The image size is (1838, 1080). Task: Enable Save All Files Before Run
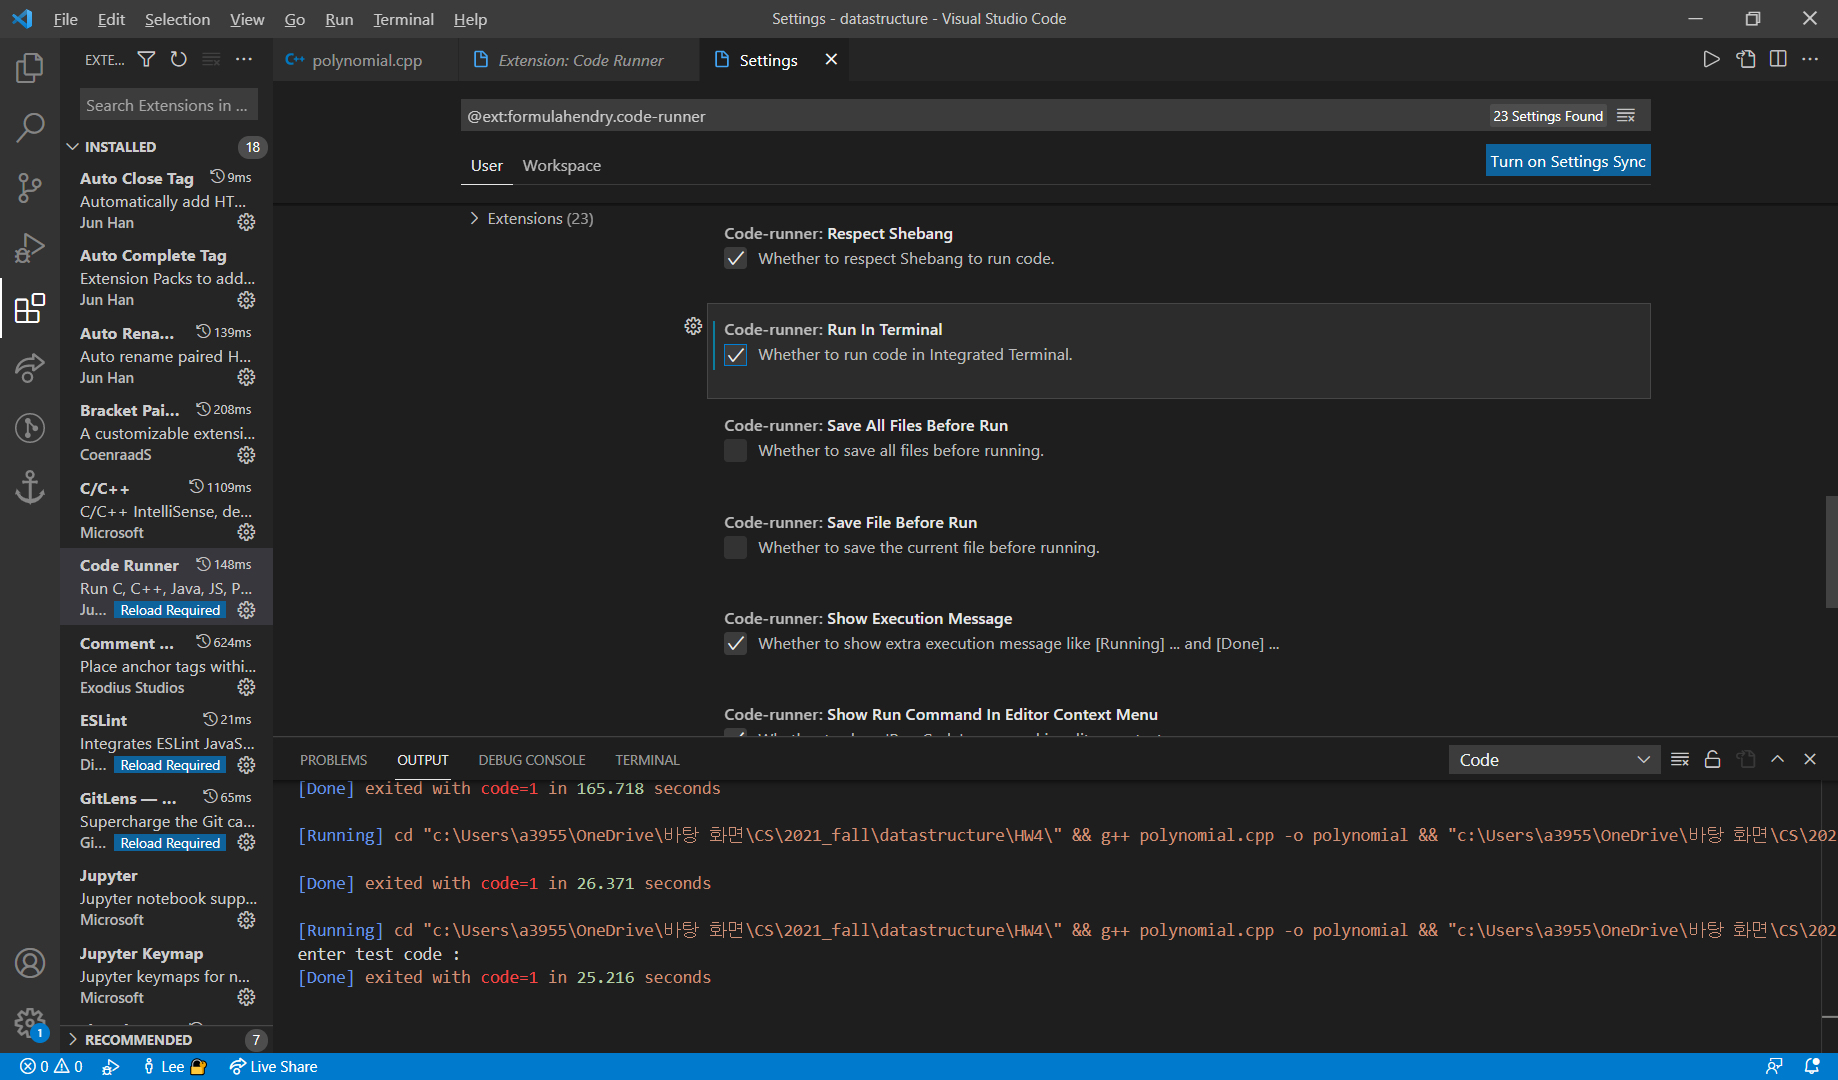pyautogui.click(x=735, y=451)
